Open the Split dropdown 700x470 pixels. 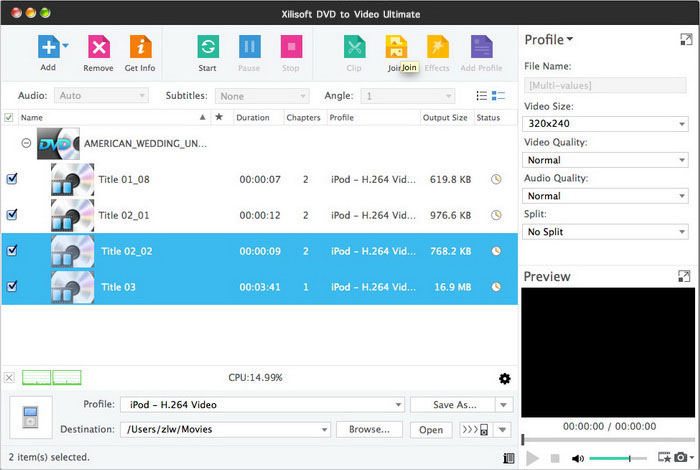coord(605,232)
